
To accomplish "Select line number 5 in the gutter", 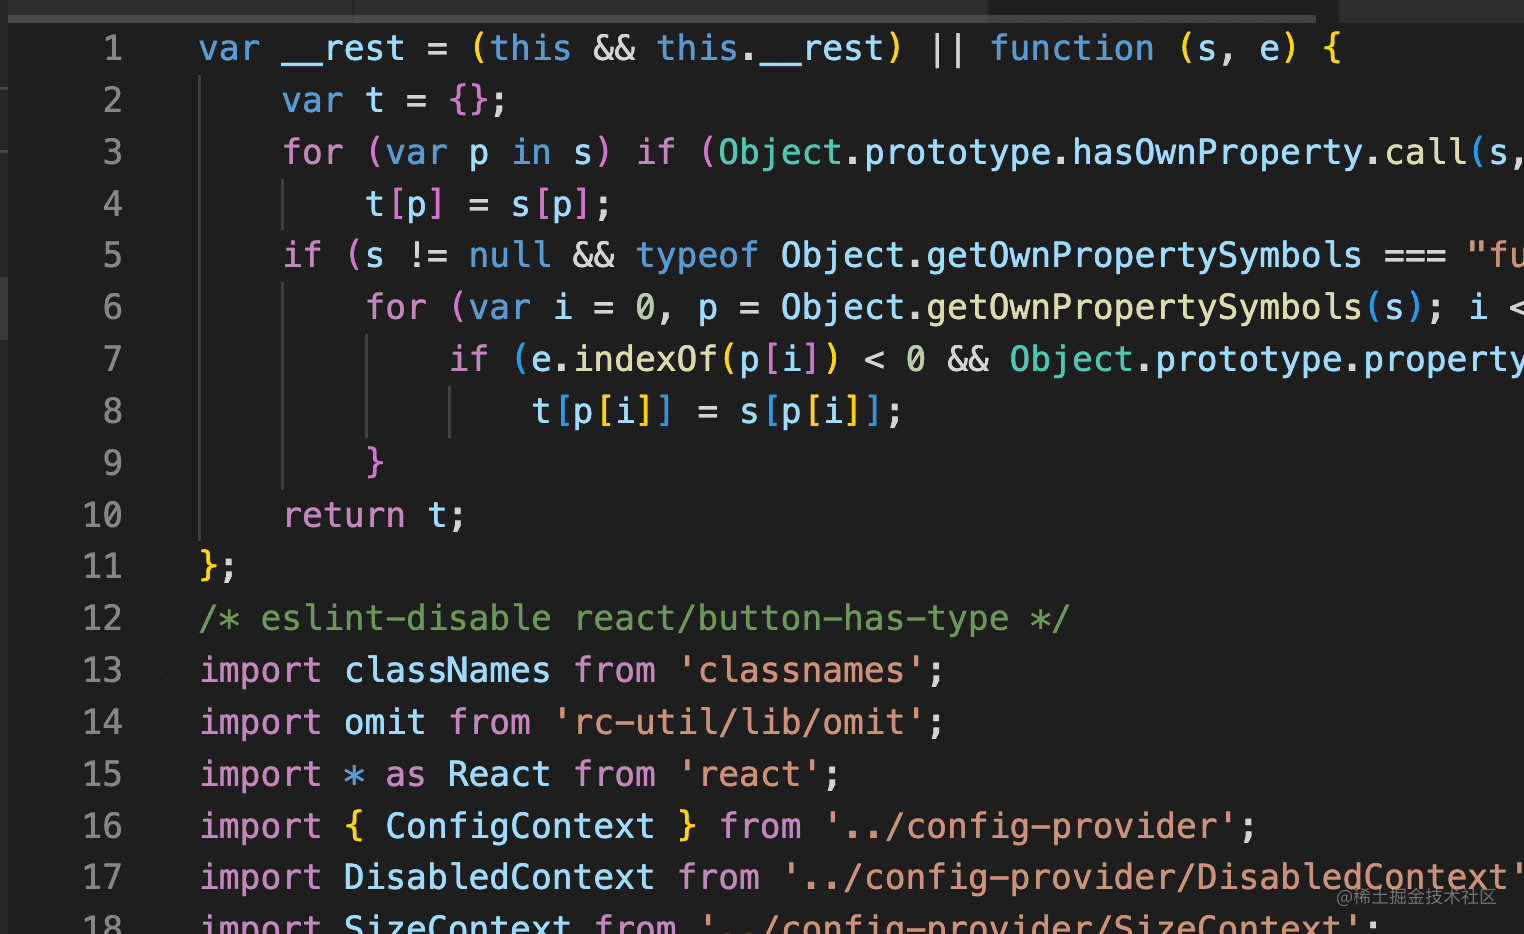I will coord(112,255).
